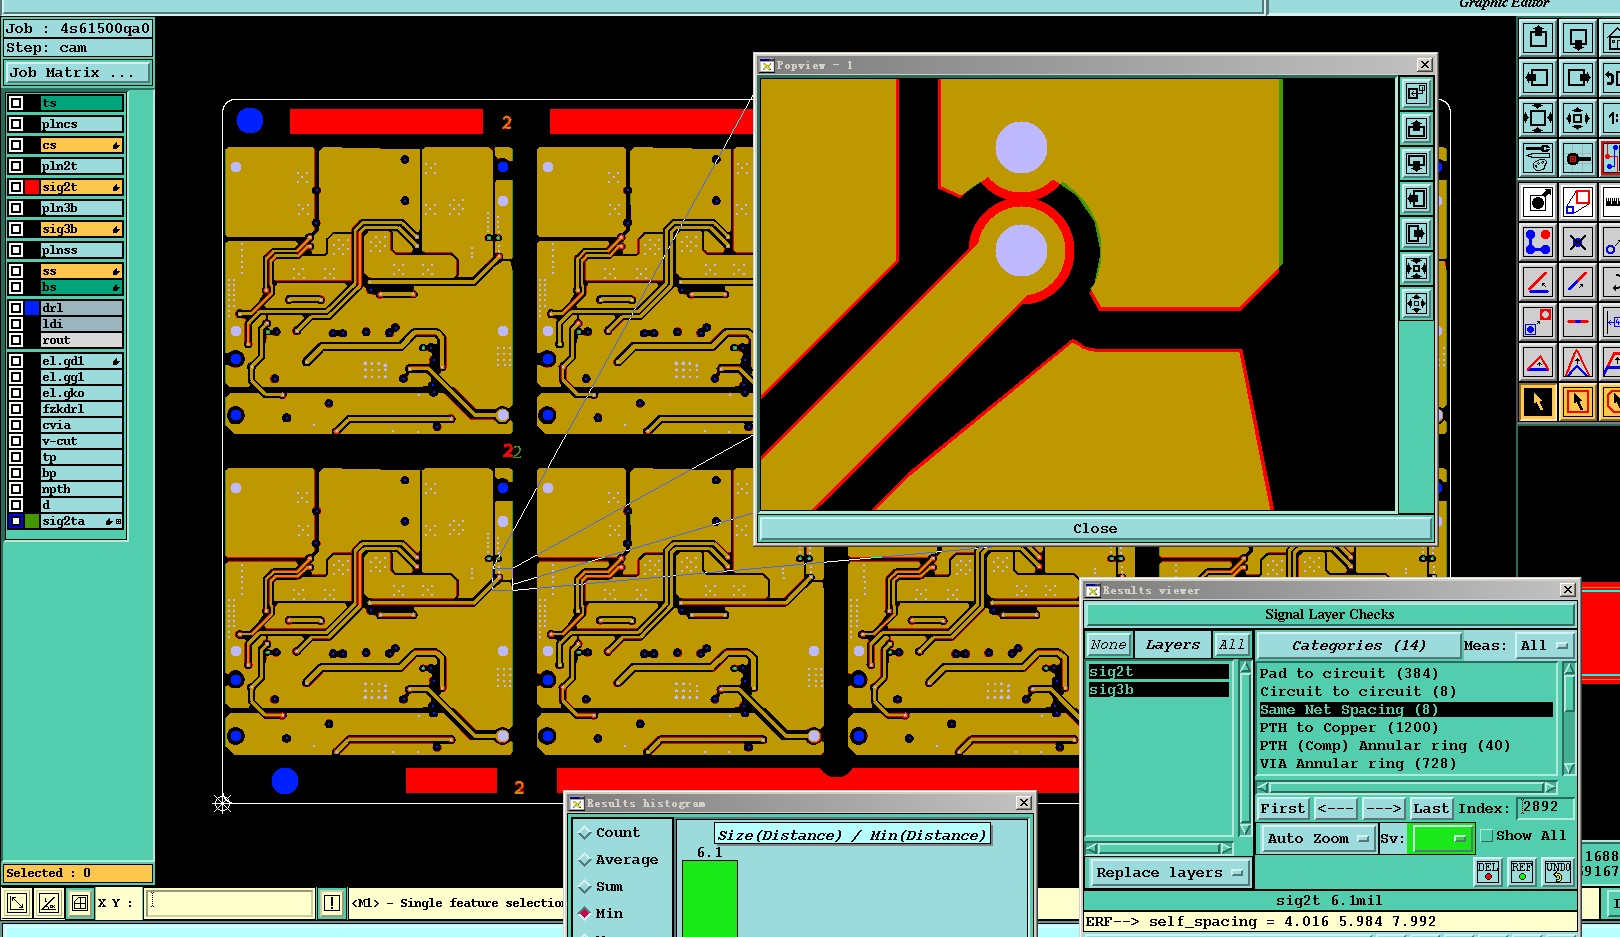Toggle display checkbox for drl layer

(16, 308)
